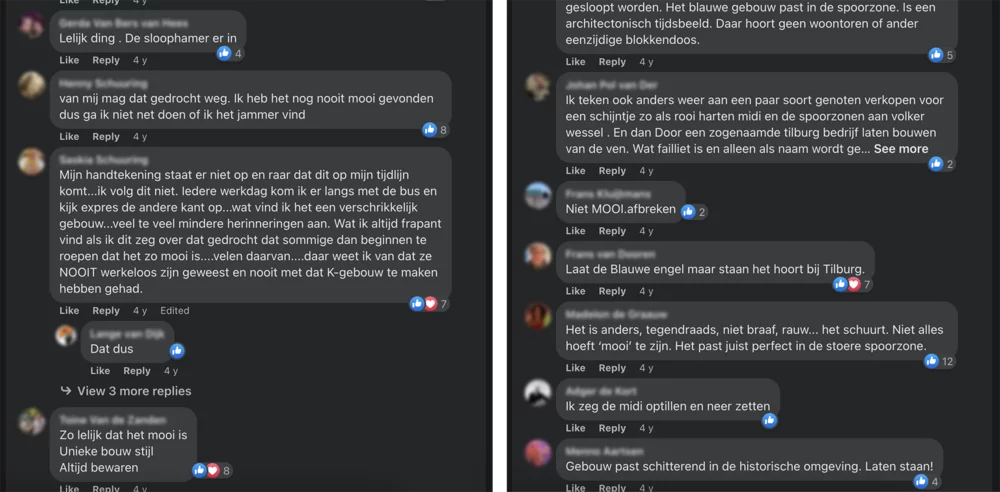Click the like icon beside 'Dat dus' reply

pyautogui.click(x=177, y=350)
